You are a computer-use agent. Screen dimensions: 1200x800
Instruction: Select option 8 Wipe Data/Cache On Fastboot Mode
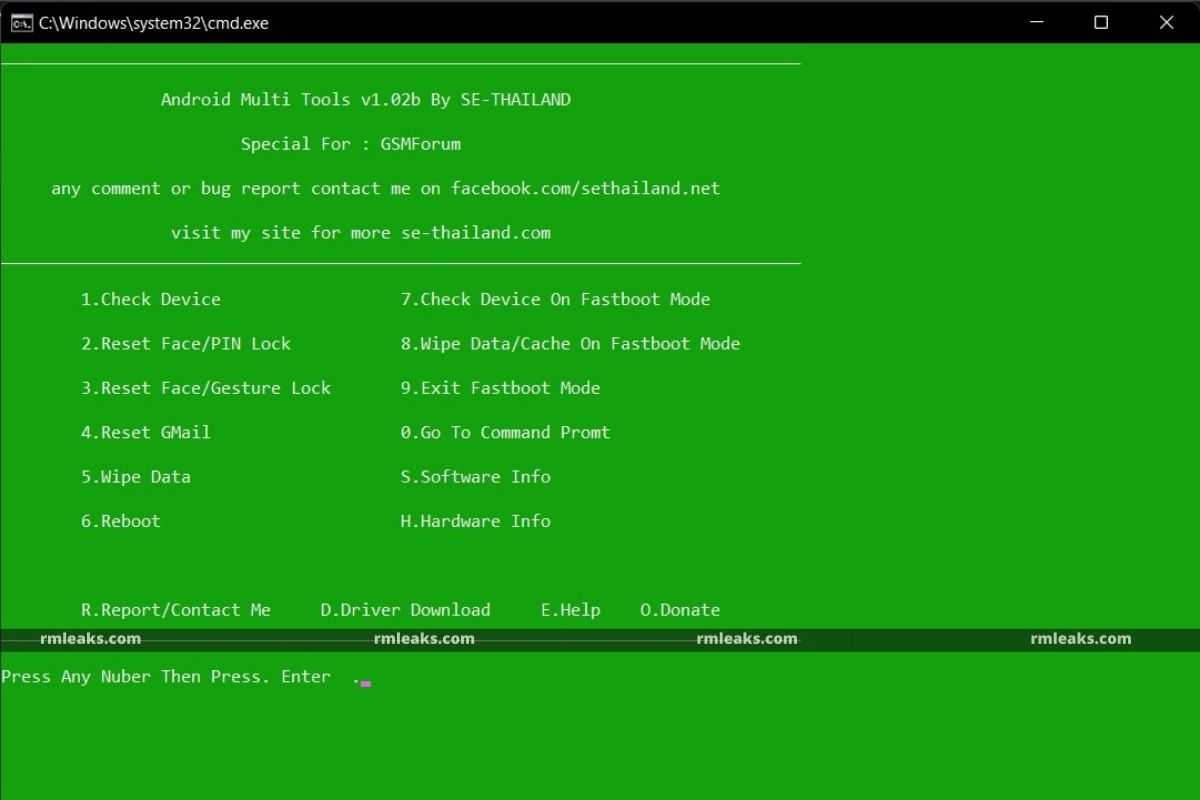pos(571,343)
